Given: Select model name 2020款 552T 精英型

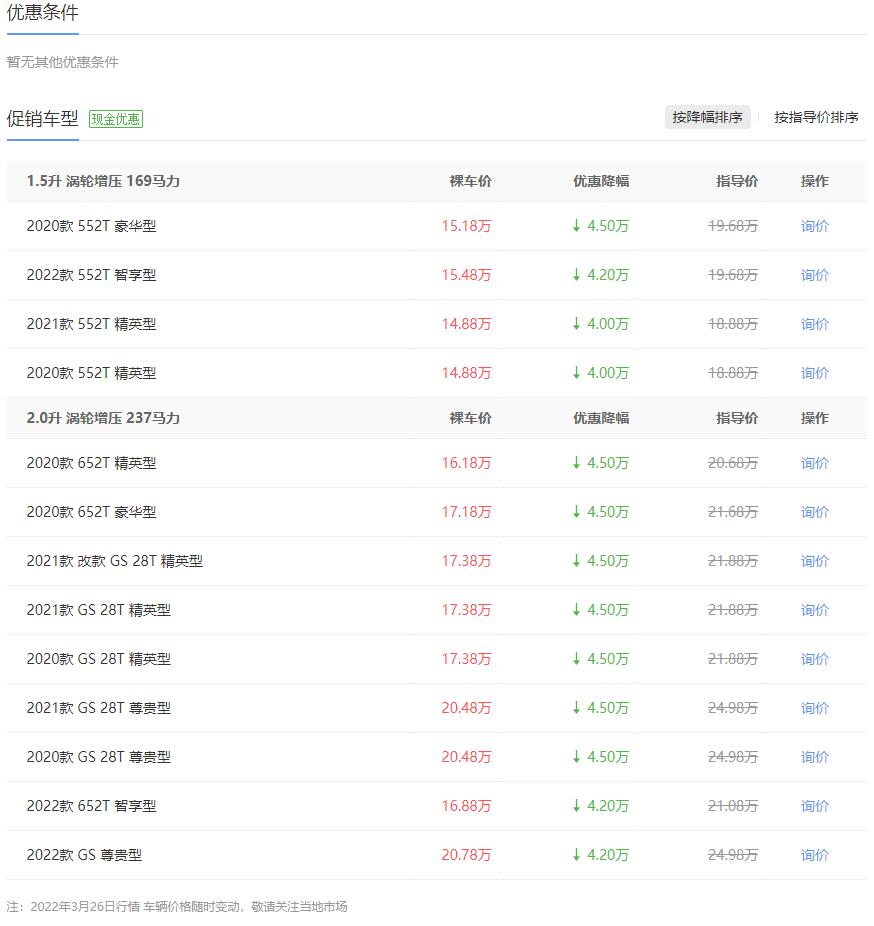Looking at the screenshot, I should coord(92,373).
